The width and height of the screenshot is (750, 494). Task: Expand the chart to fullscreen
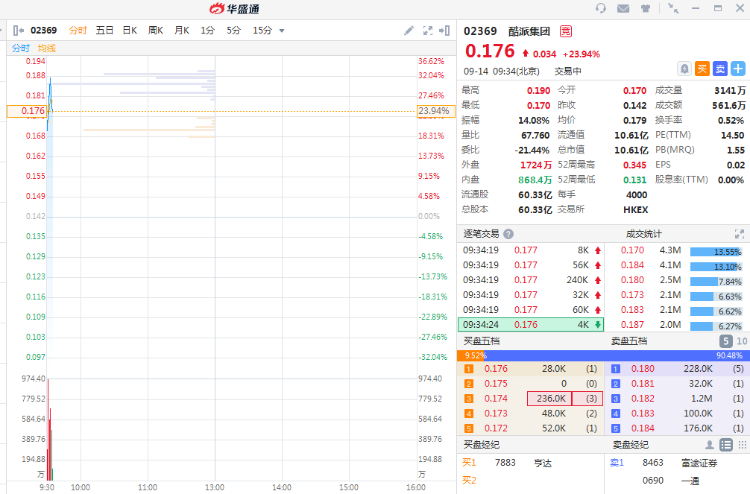pyautogui.click(x=428, y=31)
